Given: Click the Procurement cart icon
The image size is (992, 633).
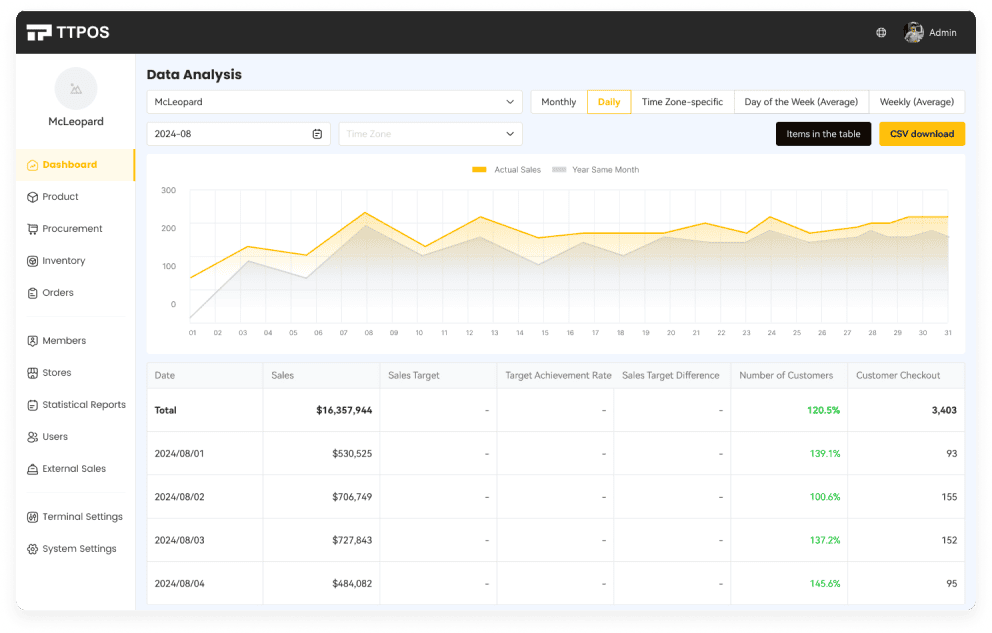Looking at the screenshot, I should click(x=32, y=229).
